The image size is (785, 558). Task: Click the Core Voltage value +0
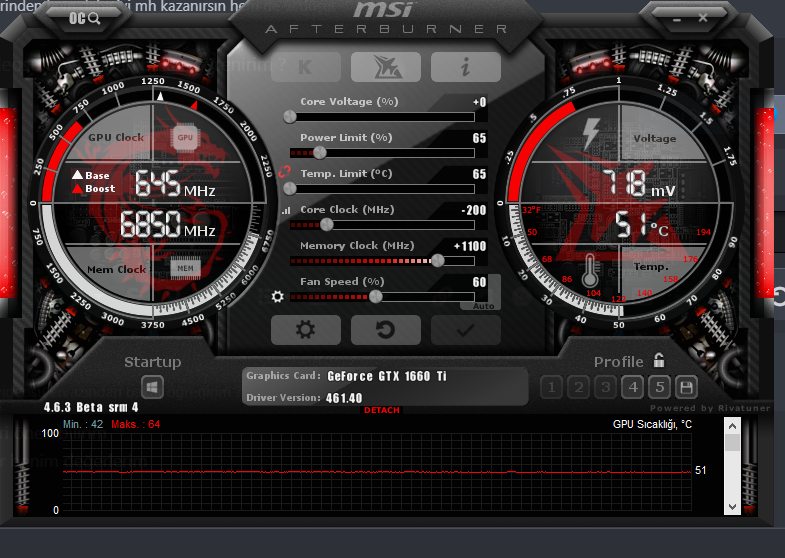point(480,102)
